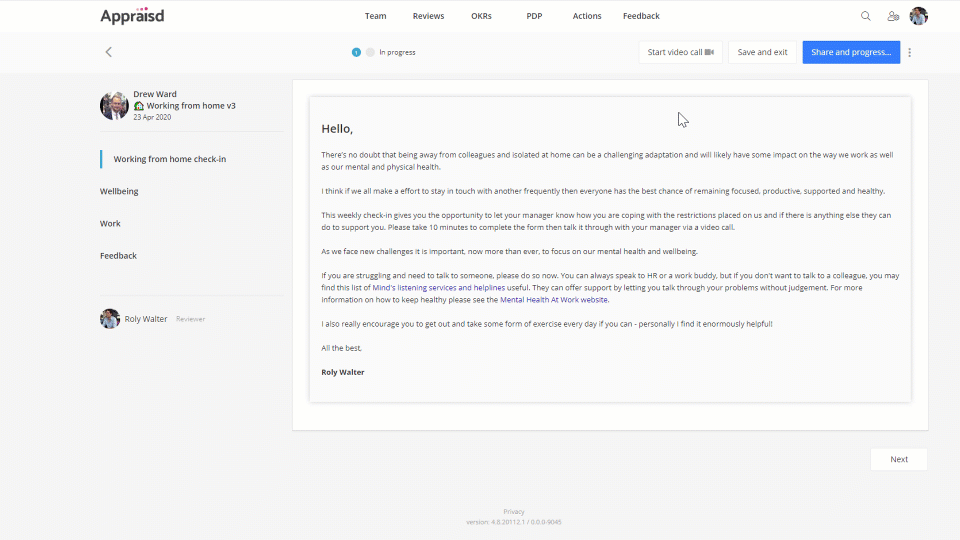Open the Feedback menu in top navigation
Screen dimensions: 960x540
tap(641, 16)
